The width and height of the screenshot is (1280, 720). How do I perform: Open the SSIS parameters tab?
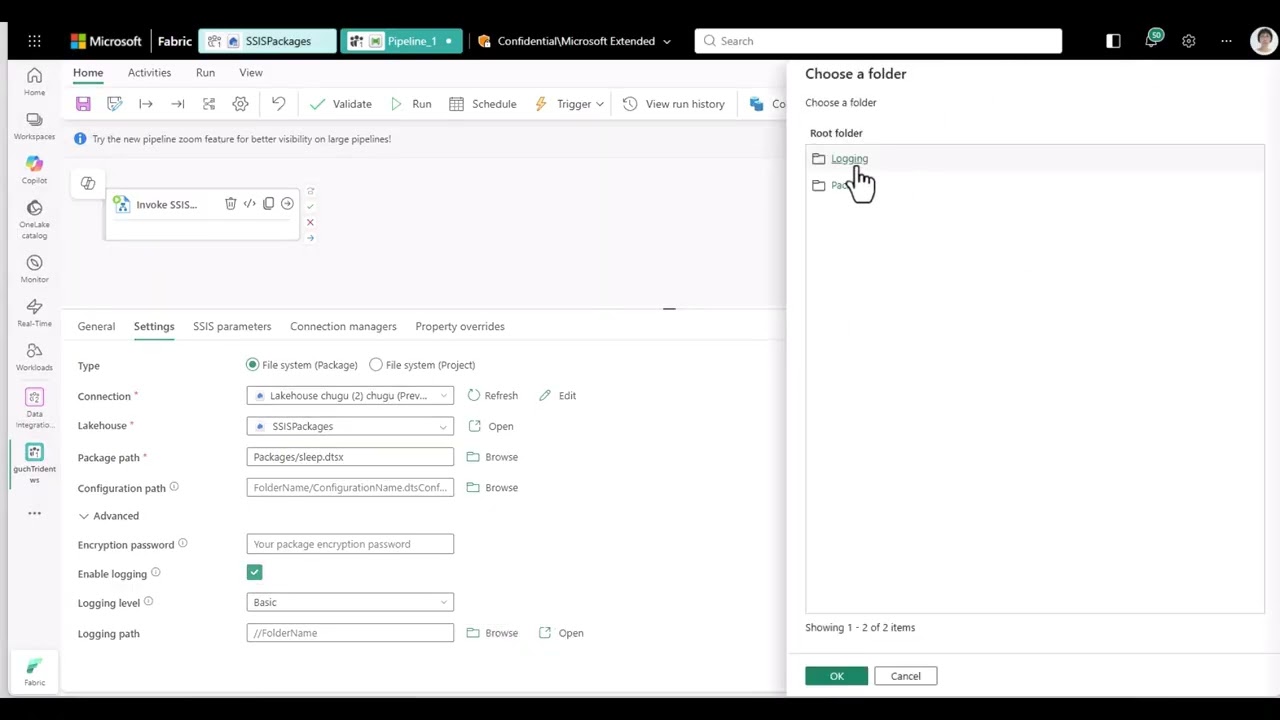click(232, 326)
